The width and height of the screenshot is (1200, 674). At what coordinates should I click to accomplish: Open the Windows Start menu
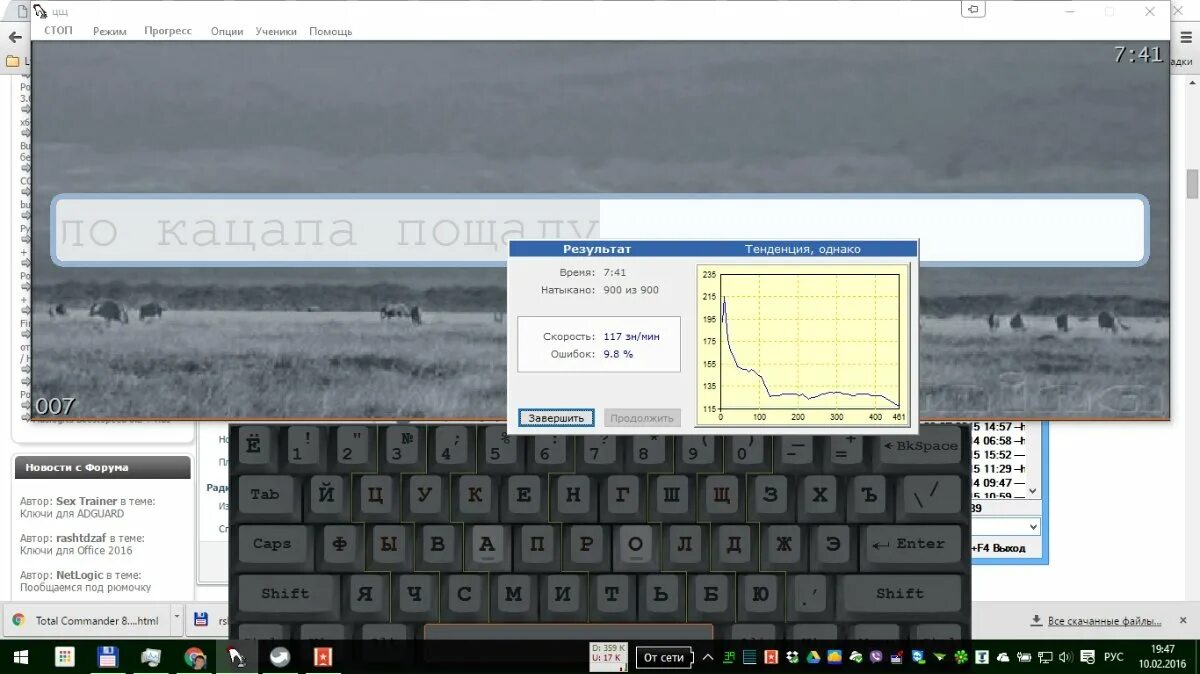click(x=20, y=657)
